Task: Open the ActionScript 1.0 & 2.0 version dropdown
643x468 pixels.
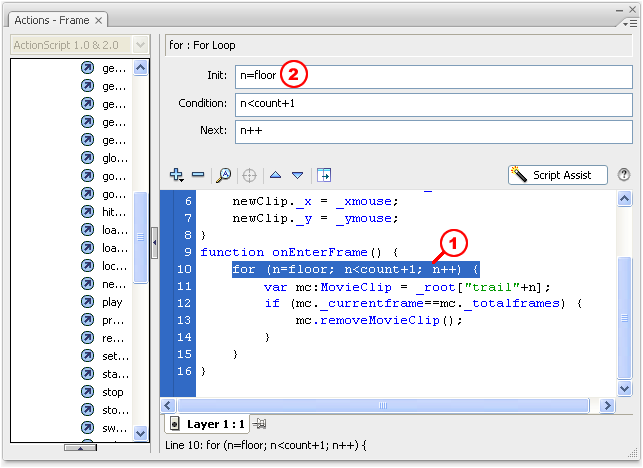Action: 79,45
